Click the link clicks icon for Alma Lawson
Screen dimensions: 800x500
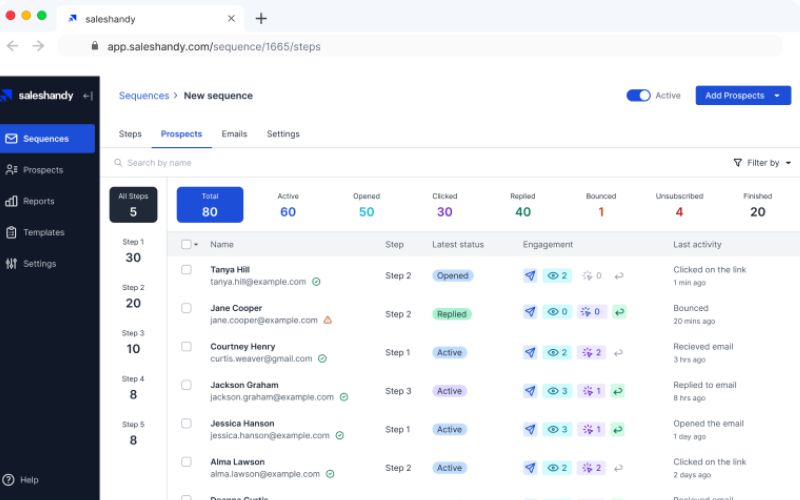click(x=587, y=468)
